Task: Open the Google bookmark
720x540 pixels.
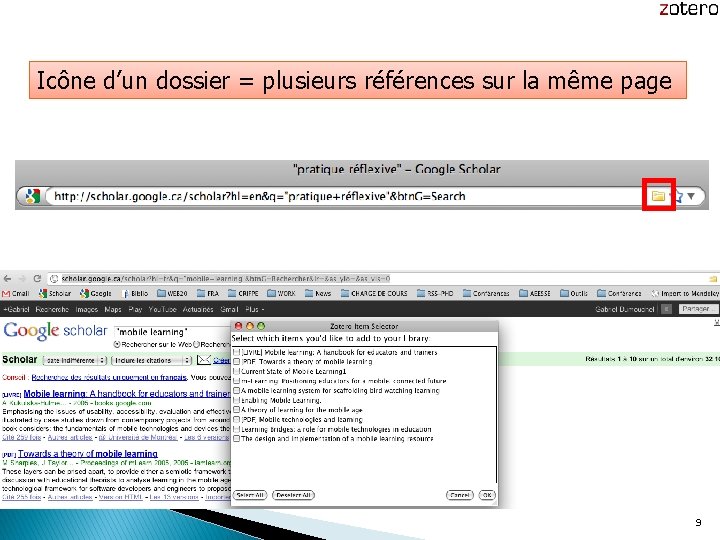Action: pyautogui.click(x=96, y=293)
